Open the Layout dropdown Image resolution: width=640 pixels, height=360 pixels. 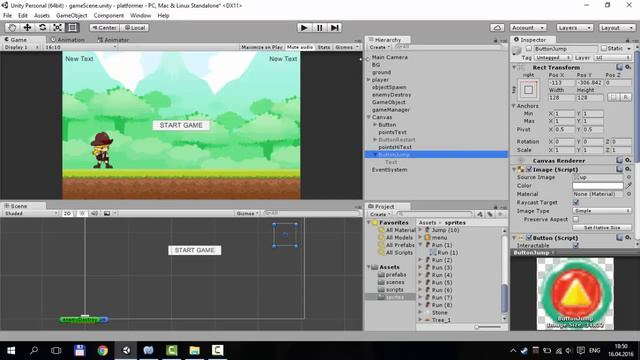pyautogui.click(x=617, y=27)
